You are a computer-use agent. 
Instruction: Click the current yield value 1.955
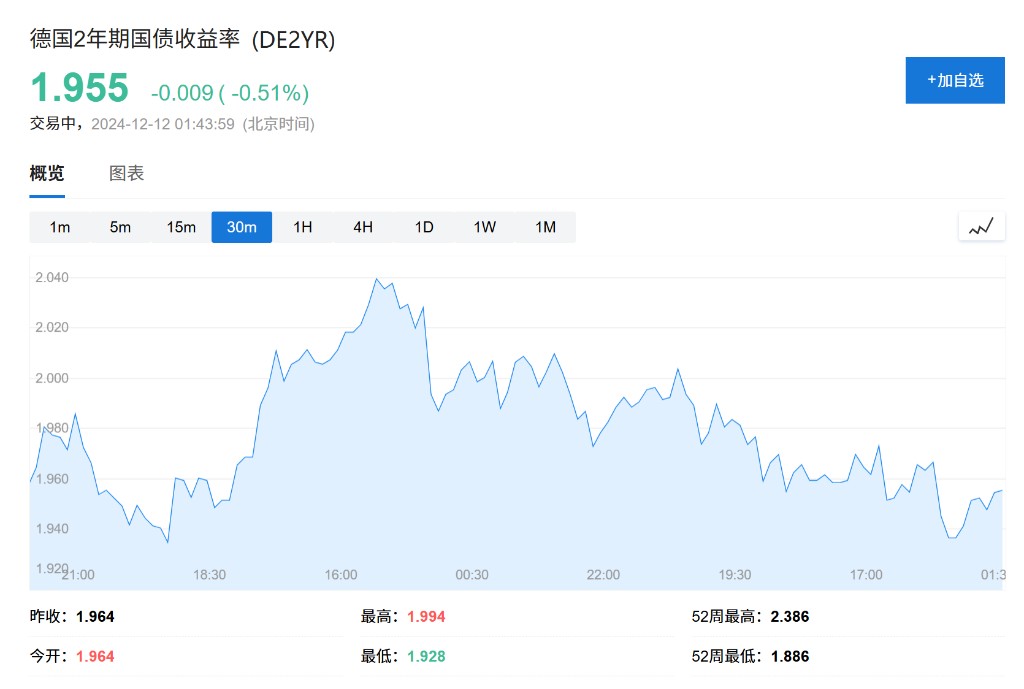coord(79,88)
